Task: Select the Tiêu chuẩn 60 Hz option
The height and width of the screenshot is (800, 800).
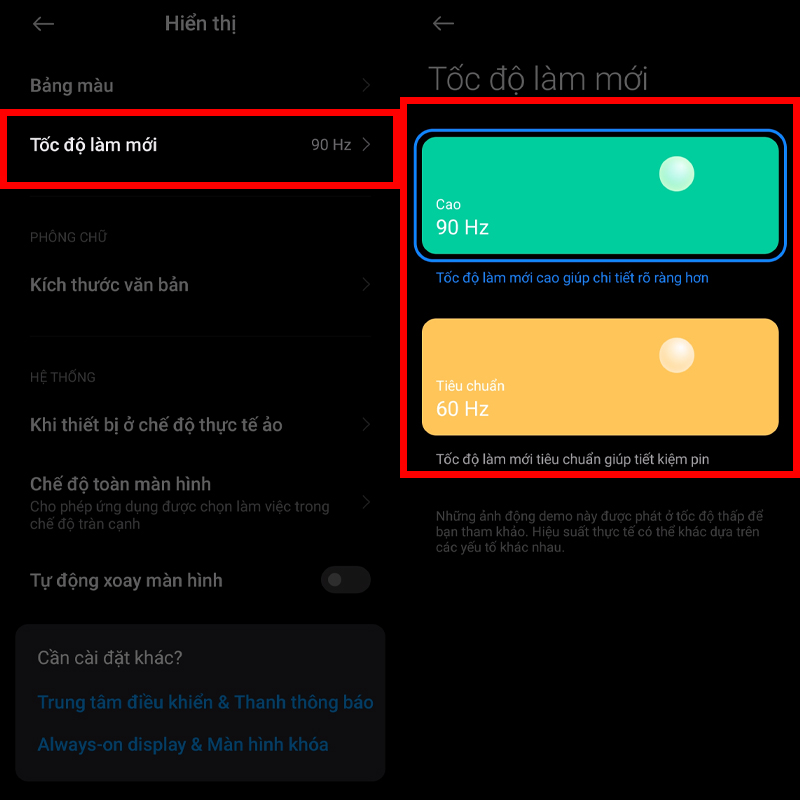Action: tap(600, 377)
